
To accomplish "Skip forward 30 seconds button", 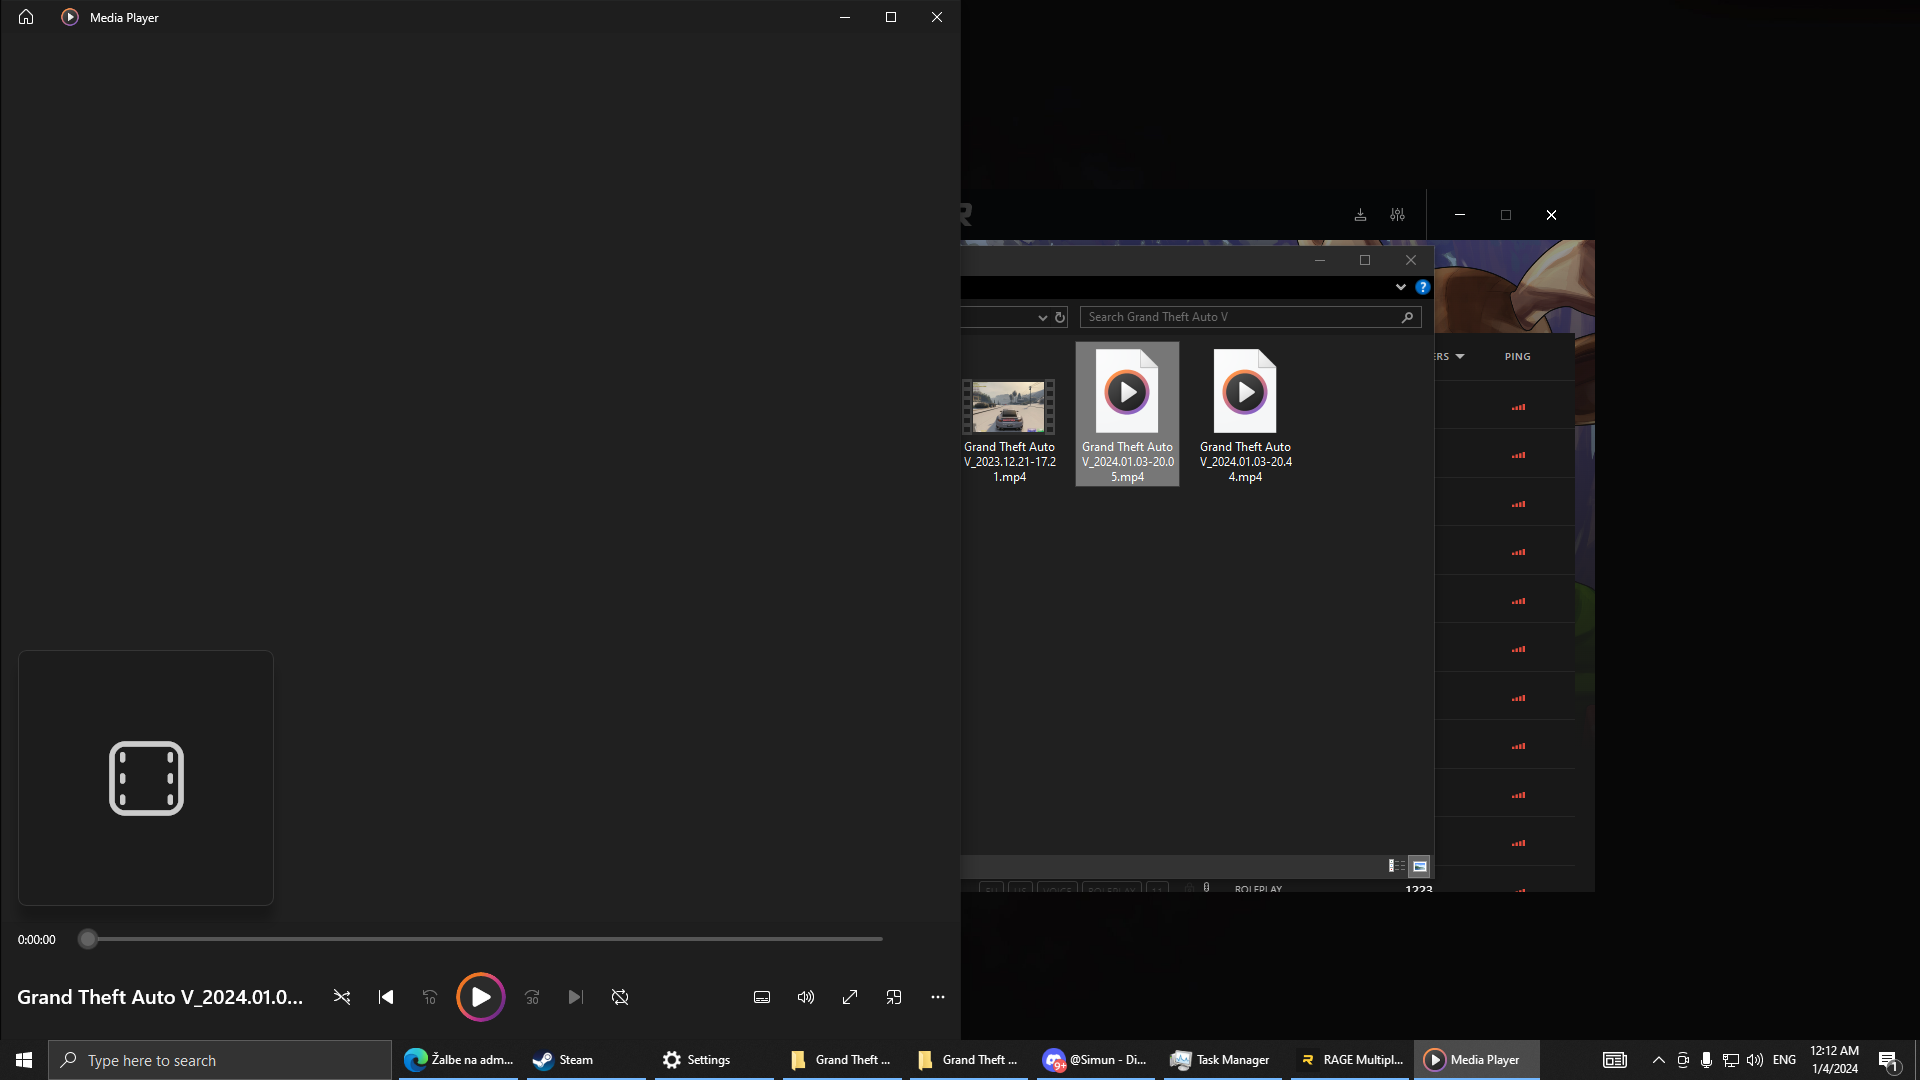I will click(532, 997).
